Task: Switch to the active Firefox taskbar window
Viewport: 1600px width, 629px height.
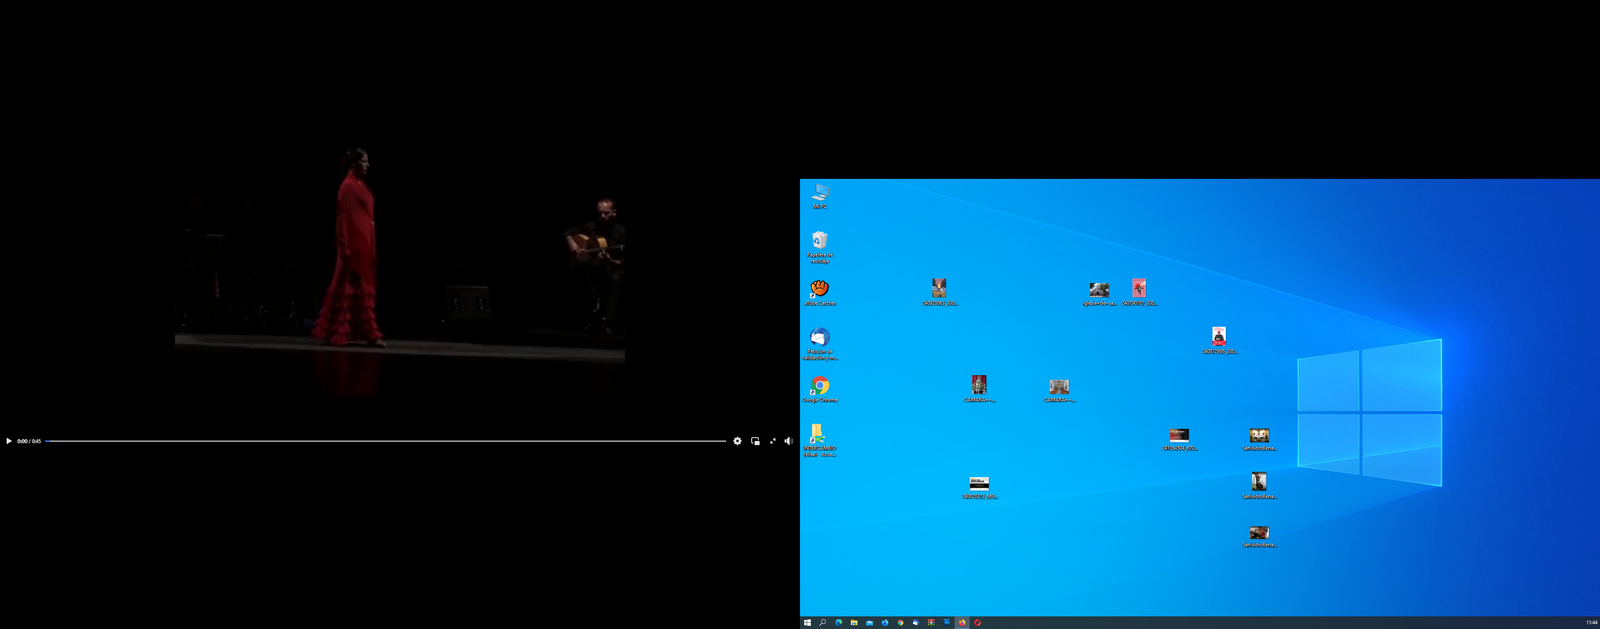Action: tap(962, 622)
